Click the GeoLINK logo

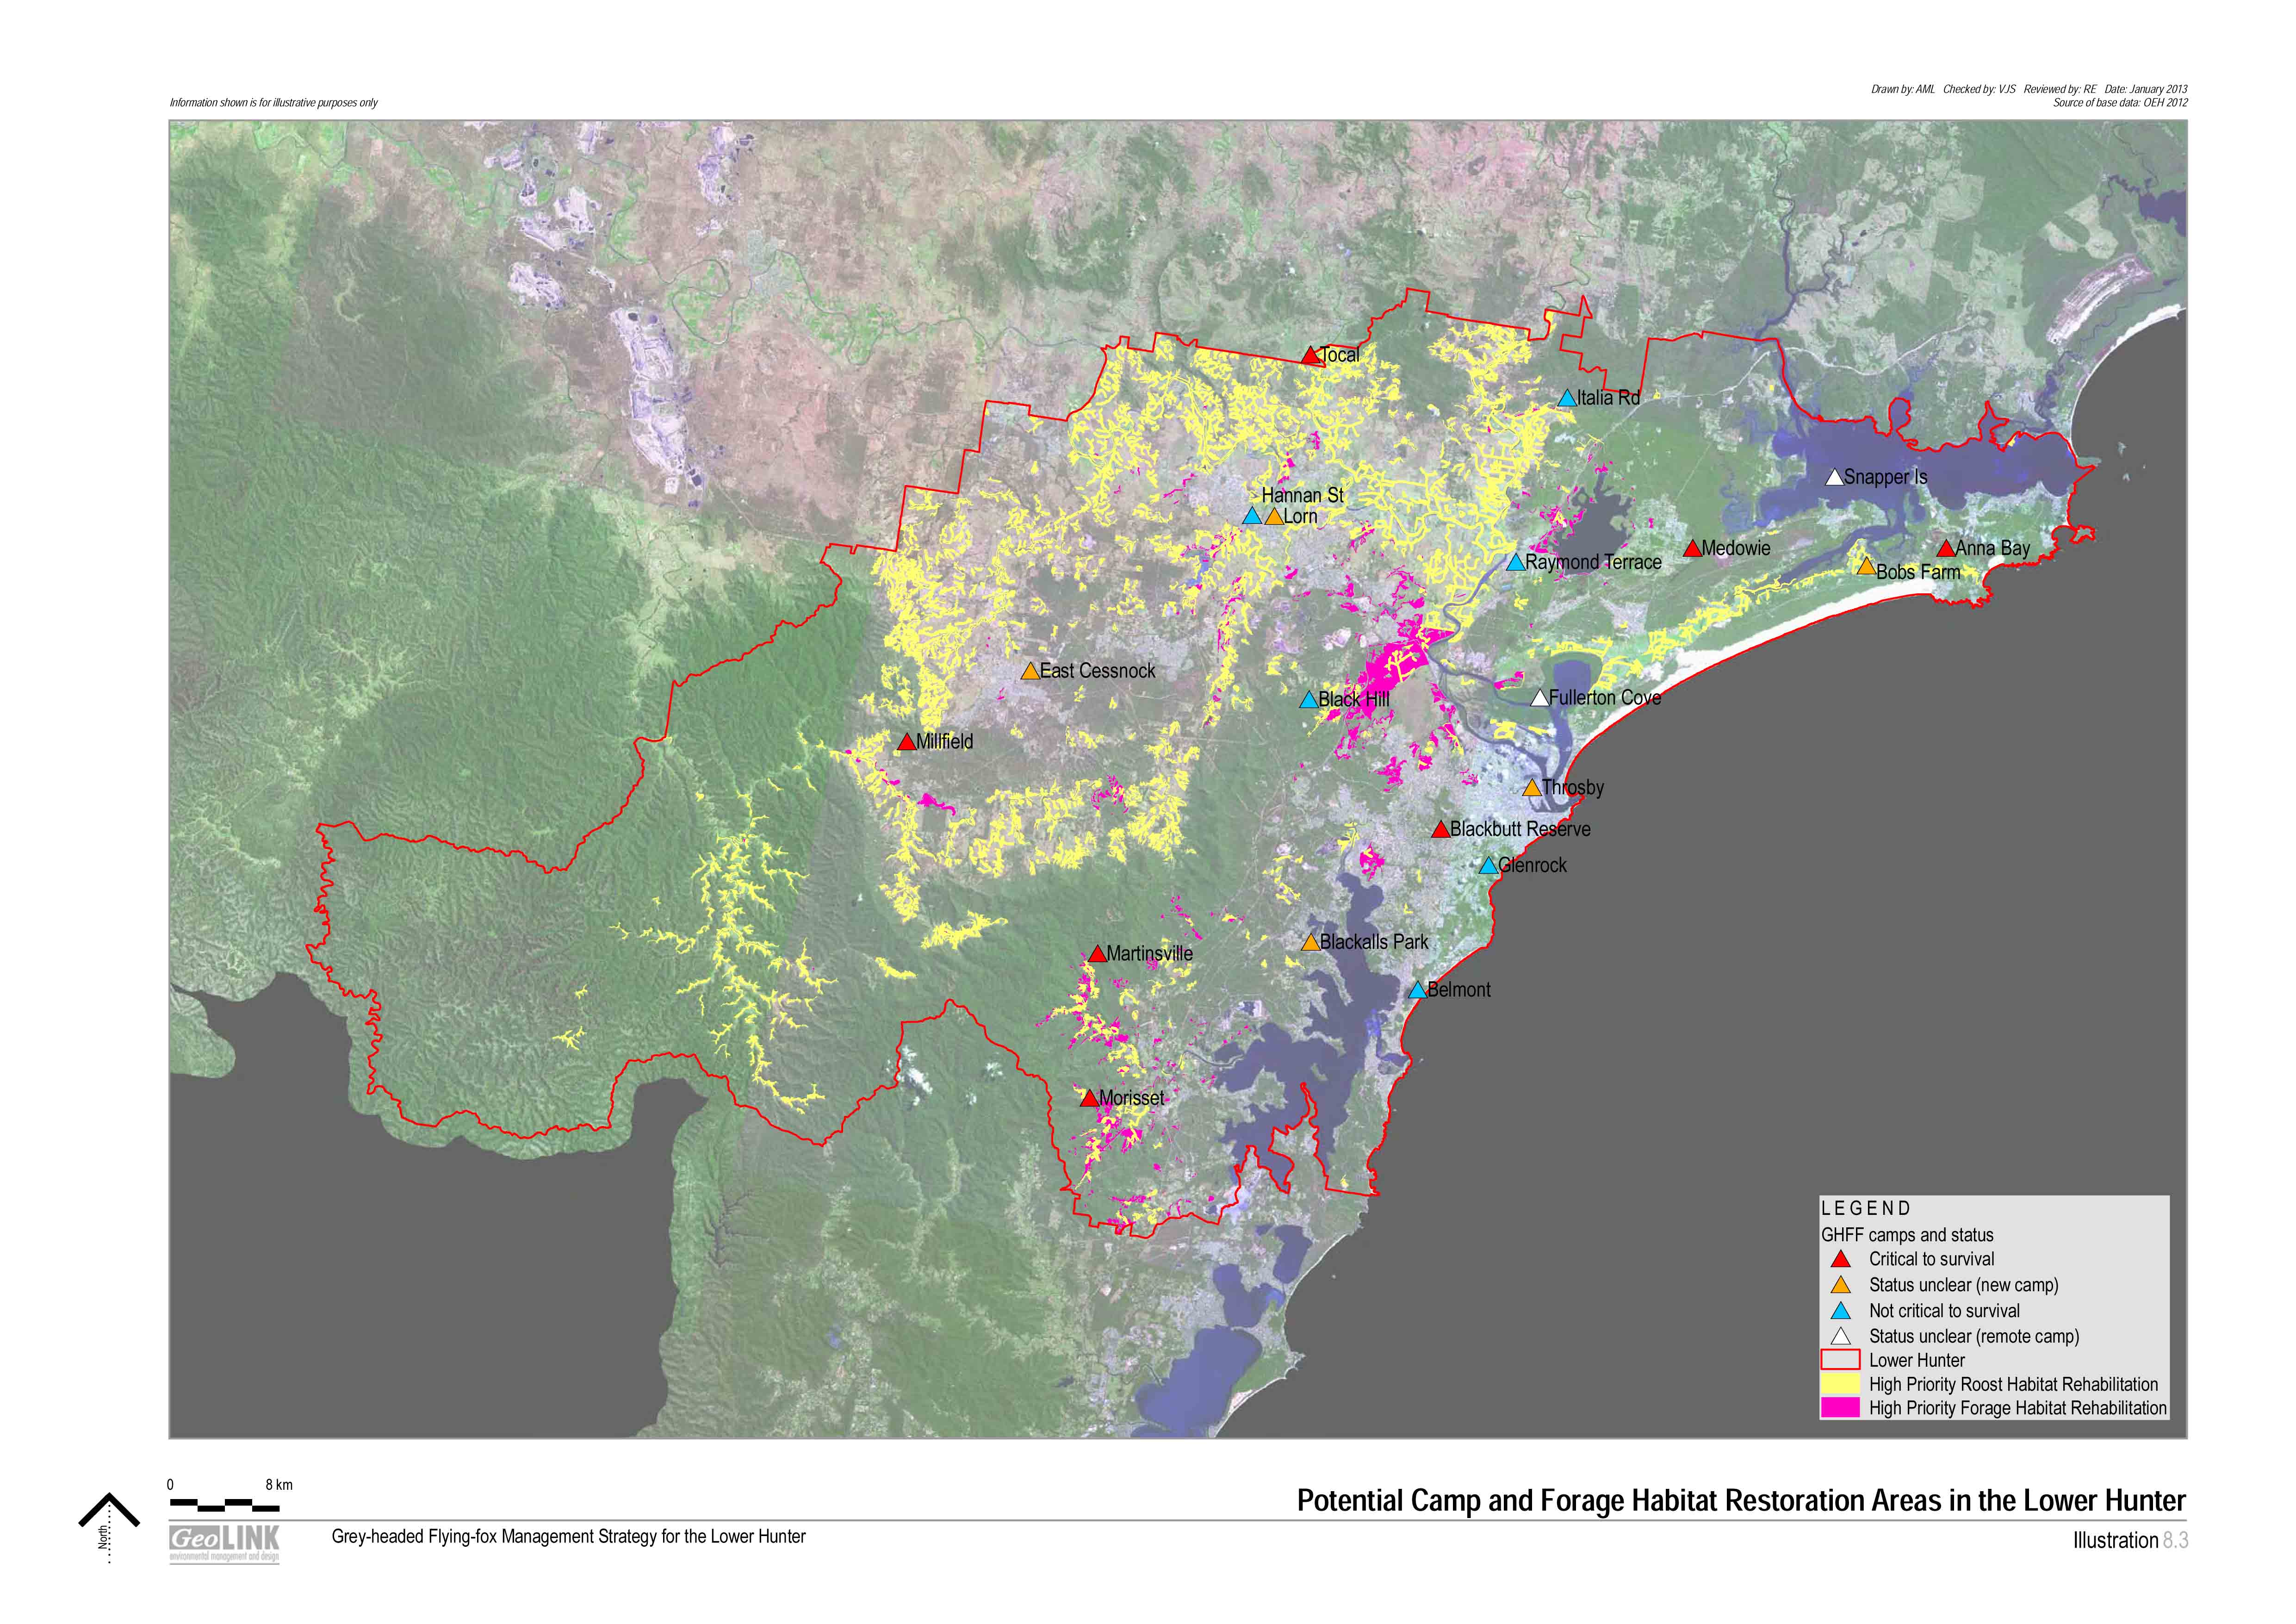(225, 1543)
